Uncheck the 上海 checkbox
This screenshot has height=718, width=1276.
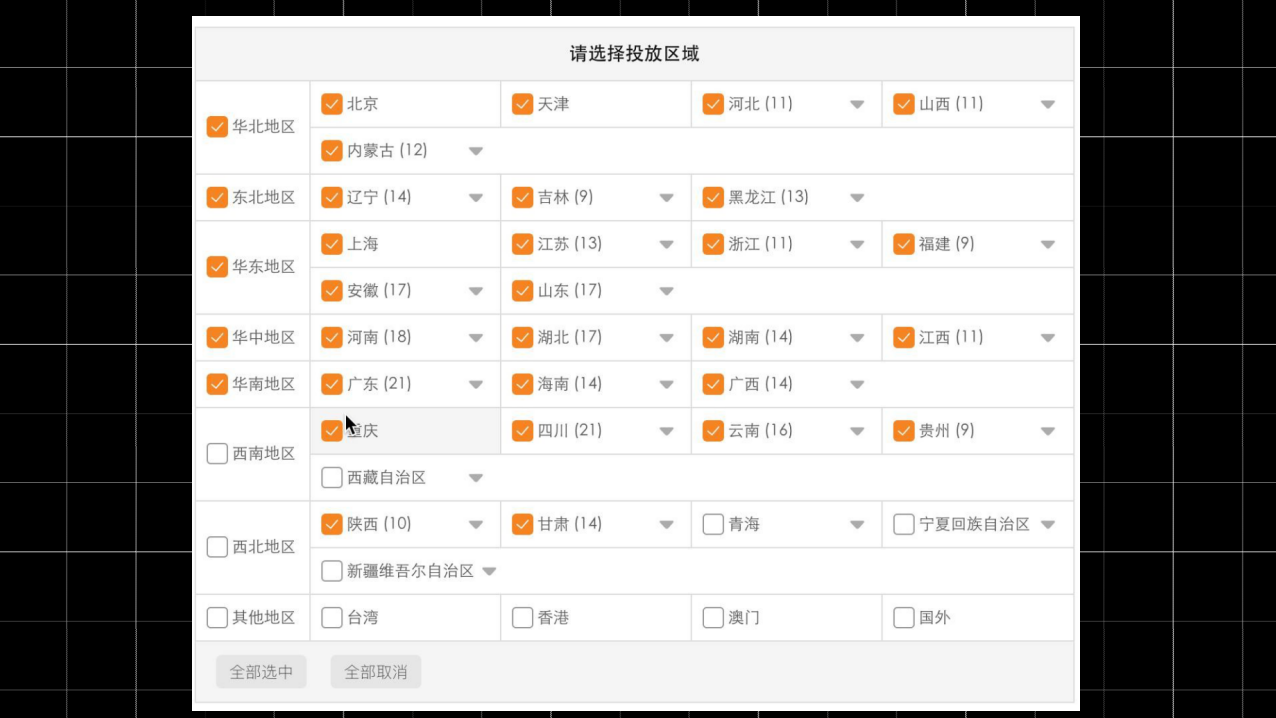[332, 244]
